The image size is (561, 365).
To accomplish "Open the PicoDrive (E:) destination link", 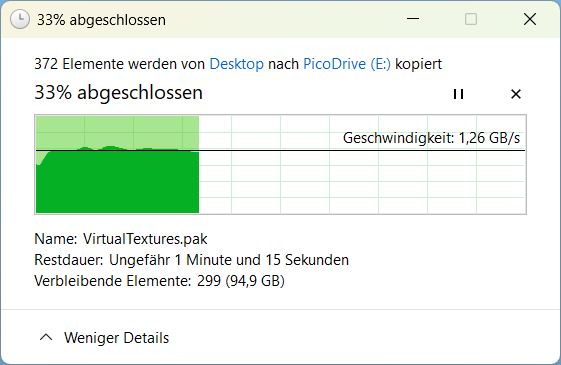I will (x=347, y=64).
